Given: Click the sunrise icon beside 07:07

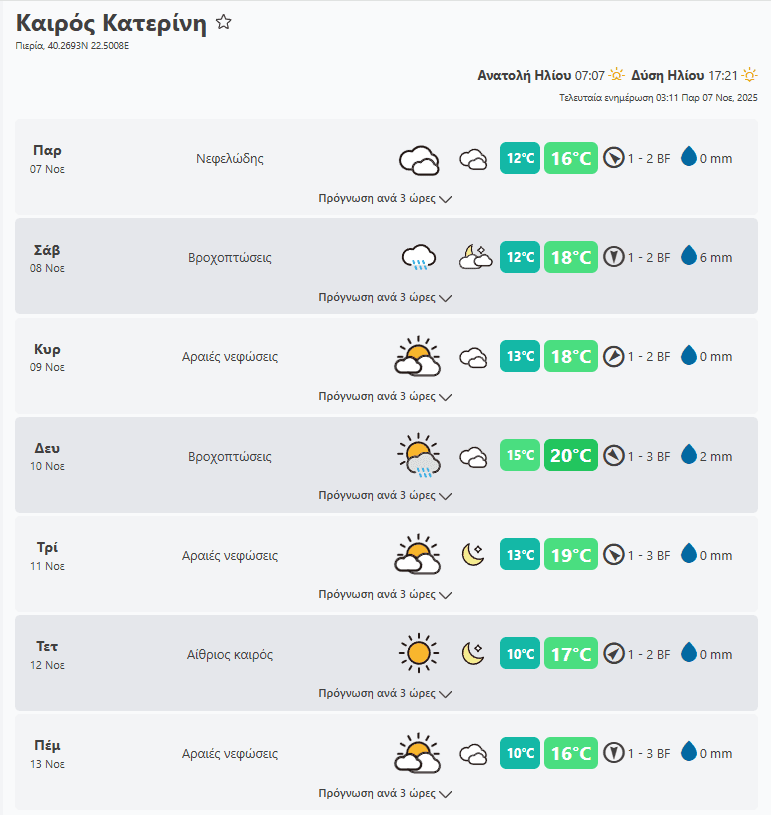Looking at the screenshot, I should [617, 75].
